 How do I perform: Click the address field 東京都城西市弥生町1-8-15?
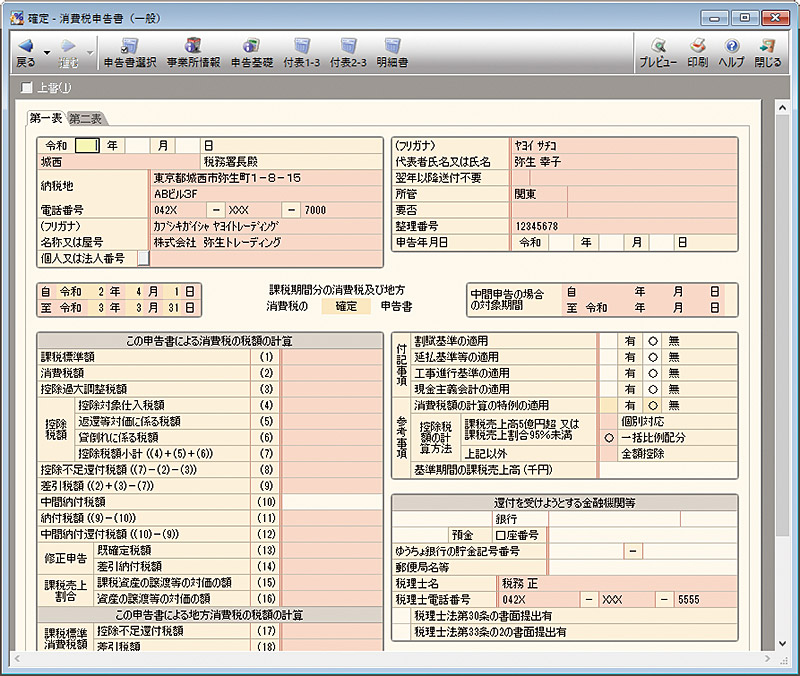pyautogui.click(x=266, y=178)
